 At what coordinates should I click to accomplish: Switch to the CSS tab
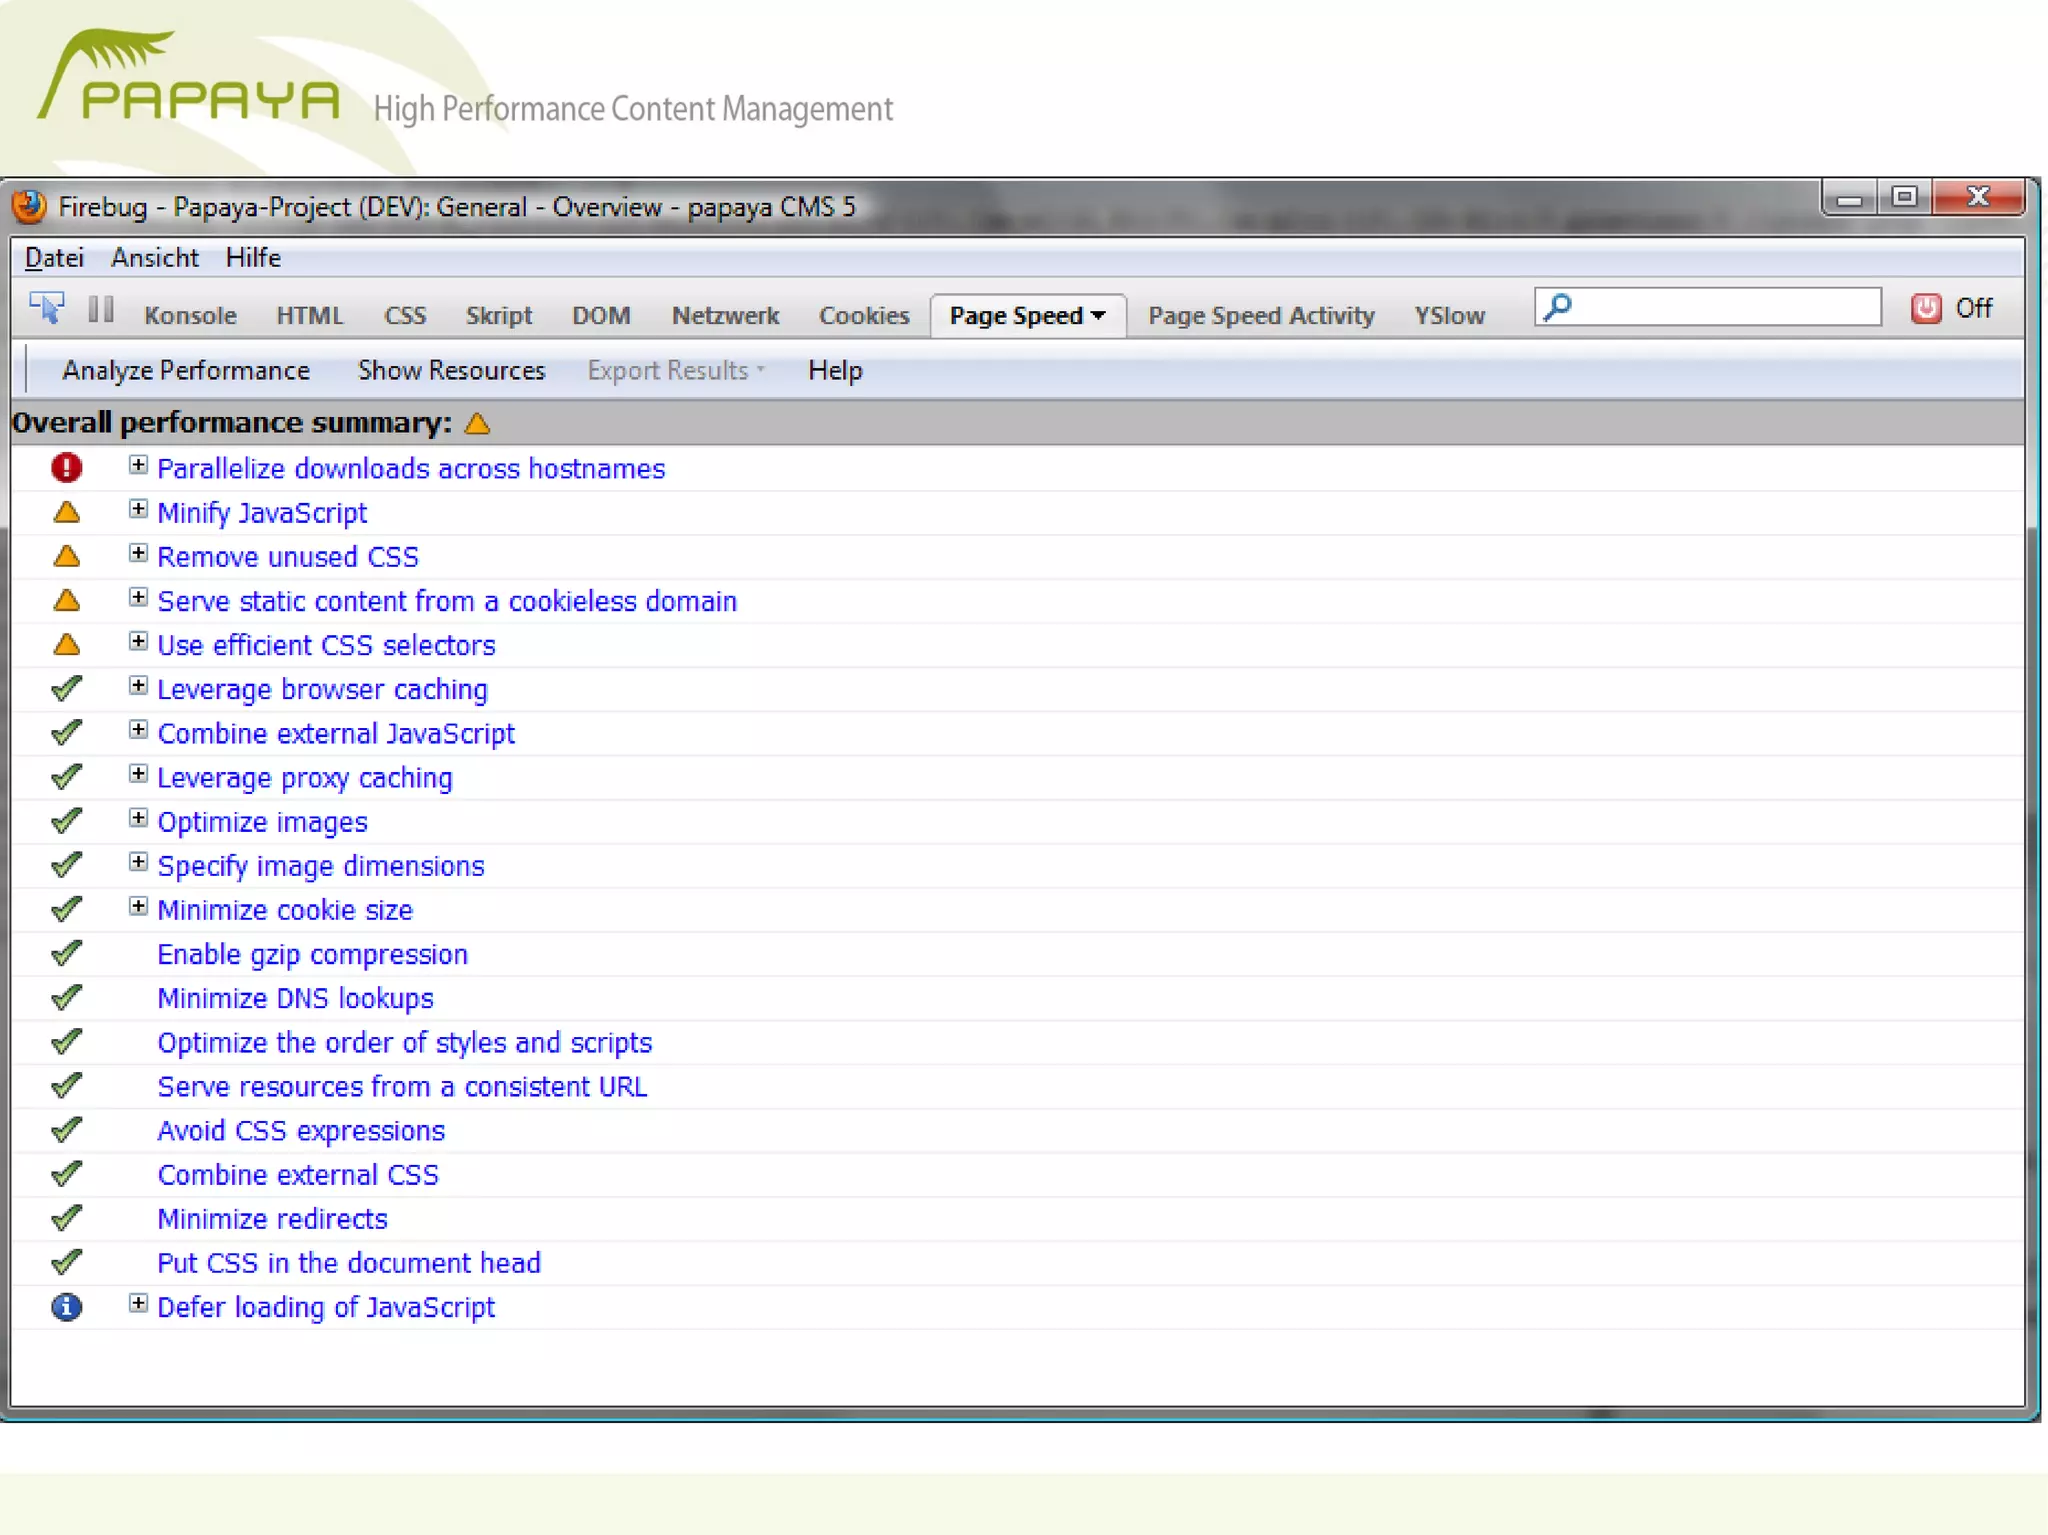(x=405, y=316)
